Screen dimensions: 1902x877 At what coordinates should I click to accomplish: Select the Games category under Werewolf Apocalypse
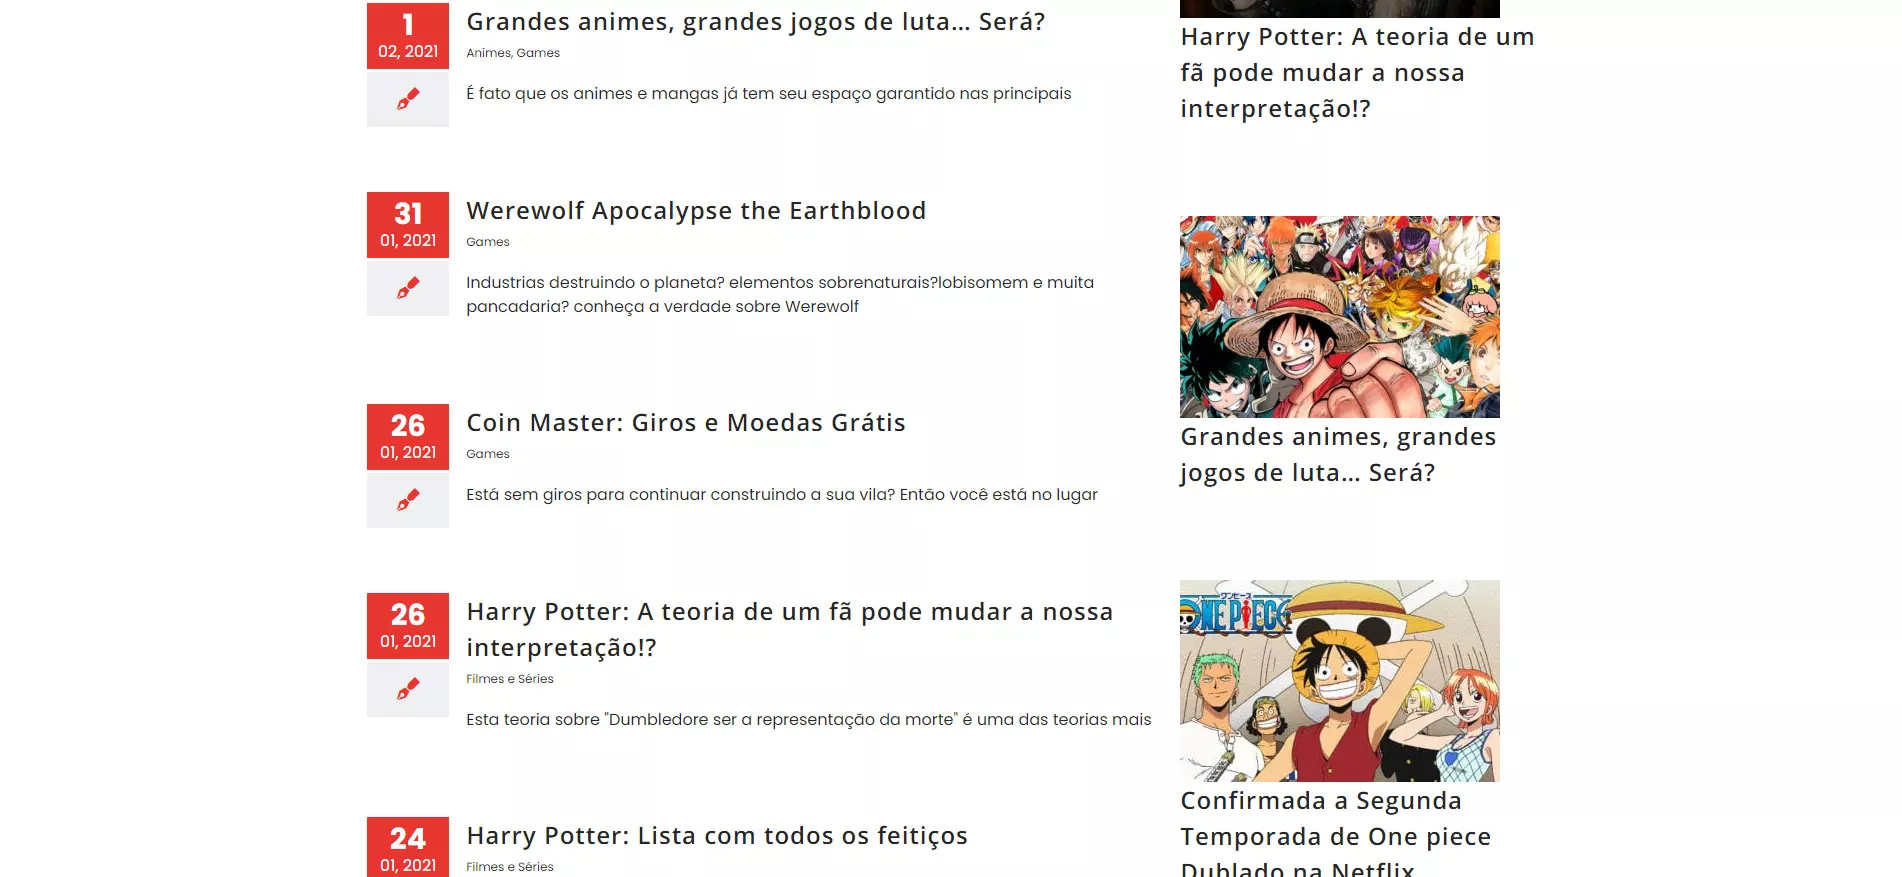[x=488, y=242]
